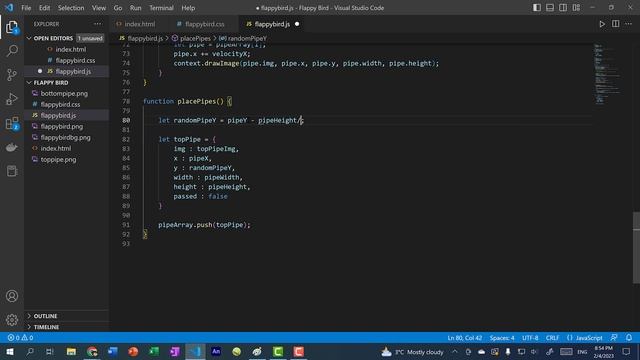Open the Terminal menu
Image resolution: width=640 pixels, height=360 pixels.
coord(161,8)
